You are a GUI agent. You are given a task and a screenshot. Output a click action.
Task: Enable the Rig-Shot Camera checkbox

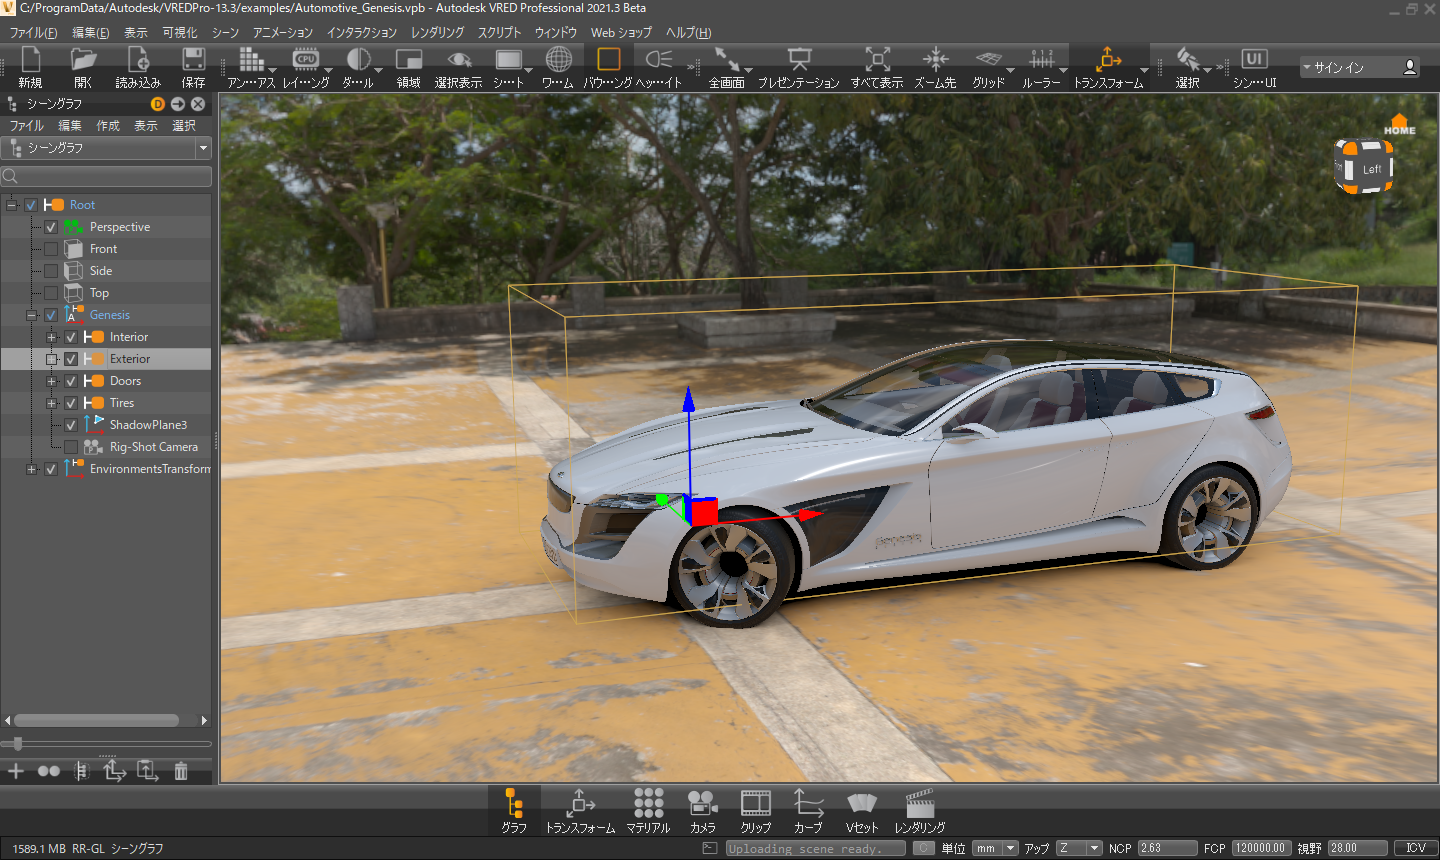click(x=71, y=447)
